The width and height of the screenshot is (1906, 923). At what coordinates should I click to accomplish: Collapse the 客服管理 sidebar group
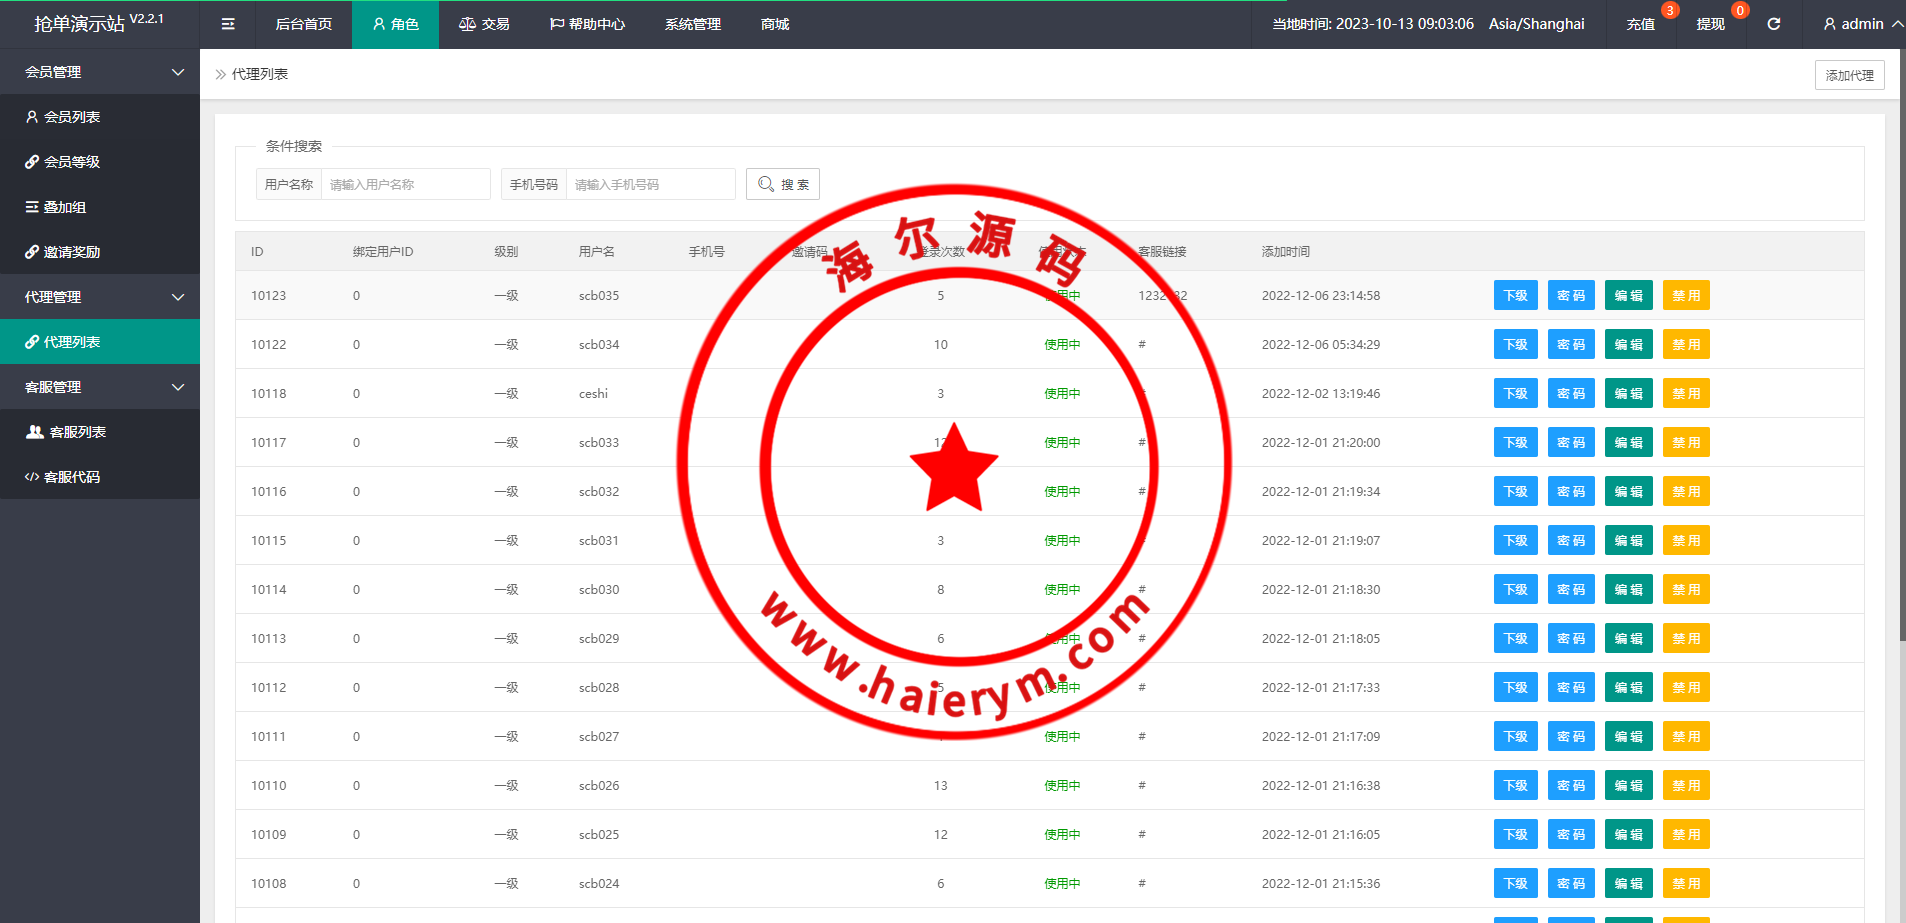pyautogui.click(x=100, y=387)
